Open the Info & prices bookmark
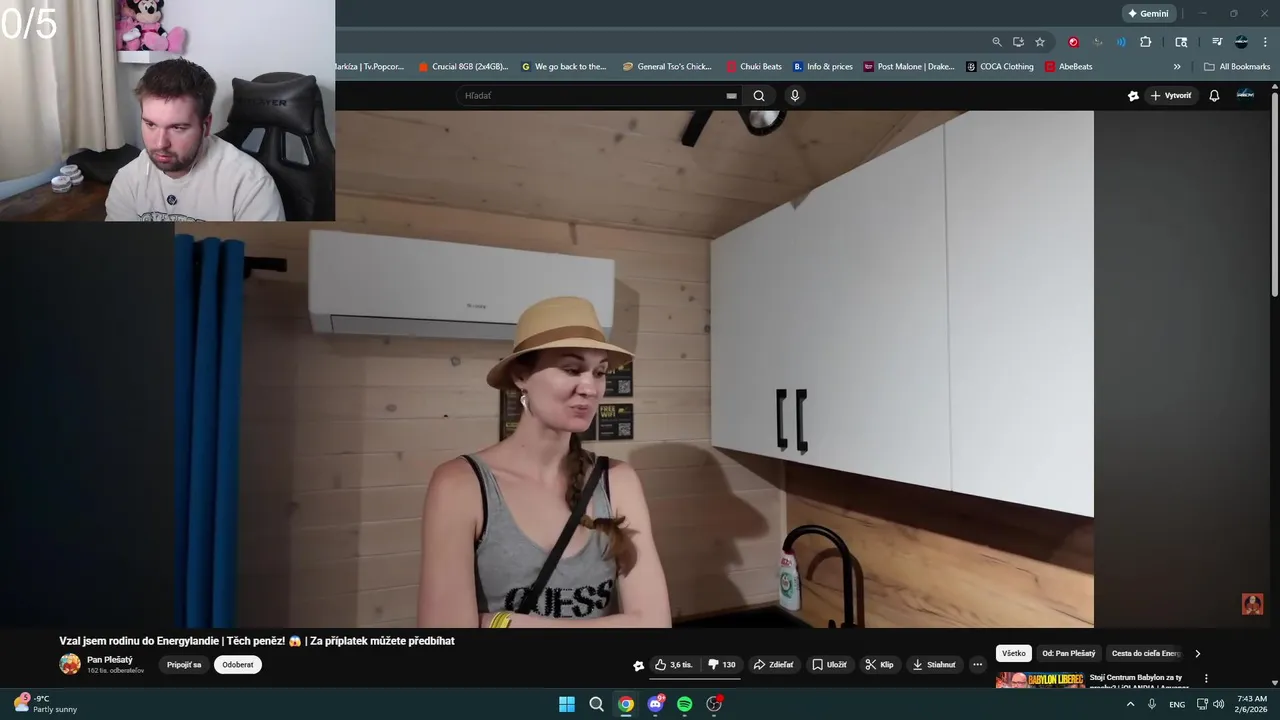The image size is (1280, 720). coord(823,67)
